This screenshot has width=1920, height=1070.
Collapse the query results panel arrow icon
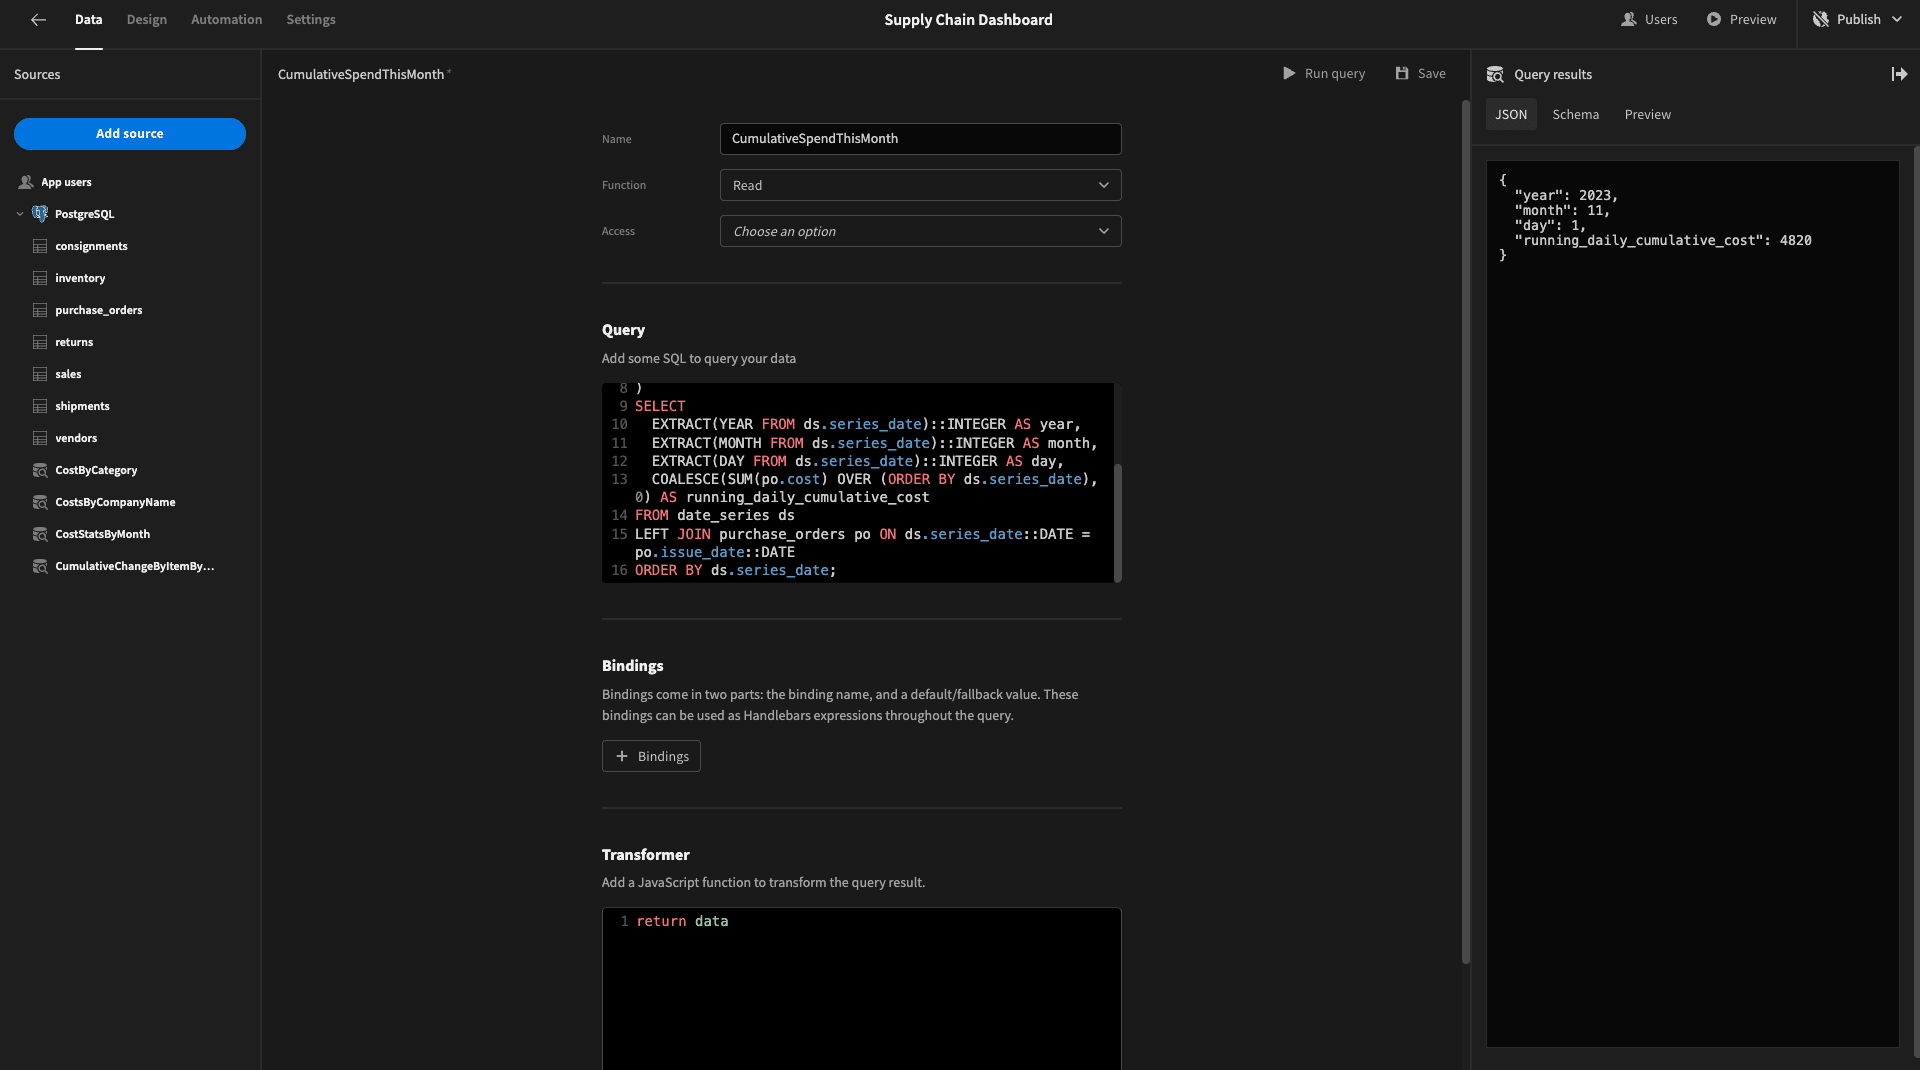(x=1899, y=74)
